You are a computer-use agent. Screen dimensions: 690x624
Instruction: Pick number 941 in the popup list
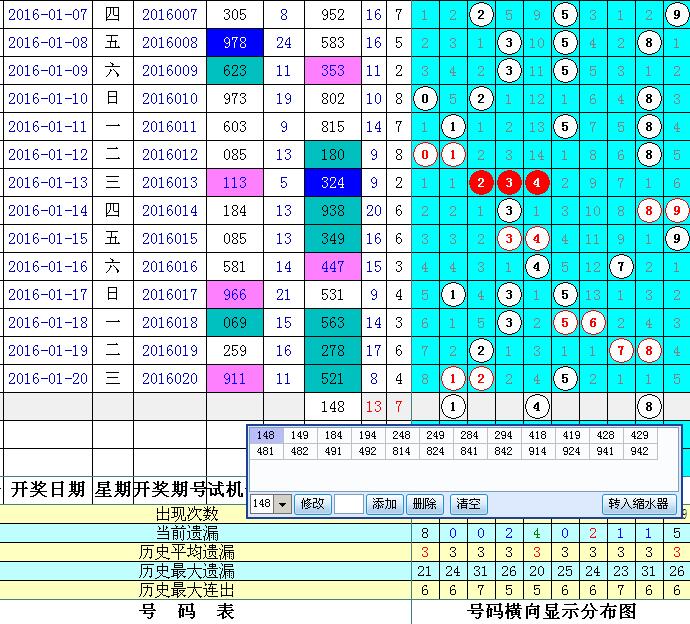606,451
